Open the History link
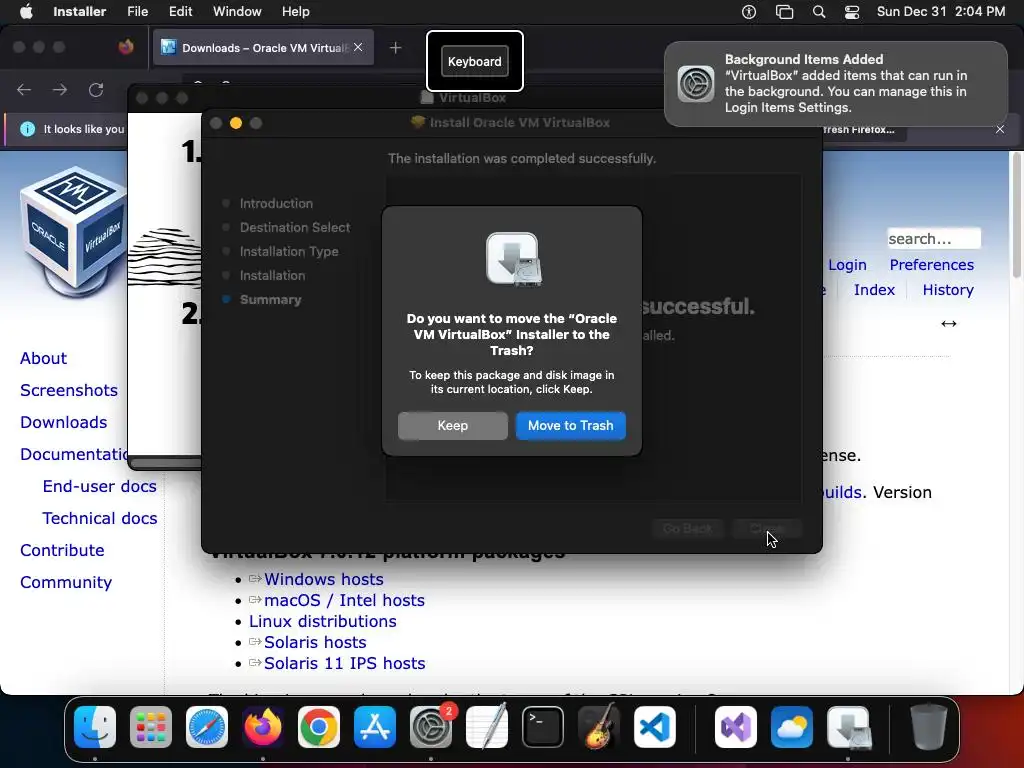The width and height of the screenshot is (1024, 768). click(948, 289)
